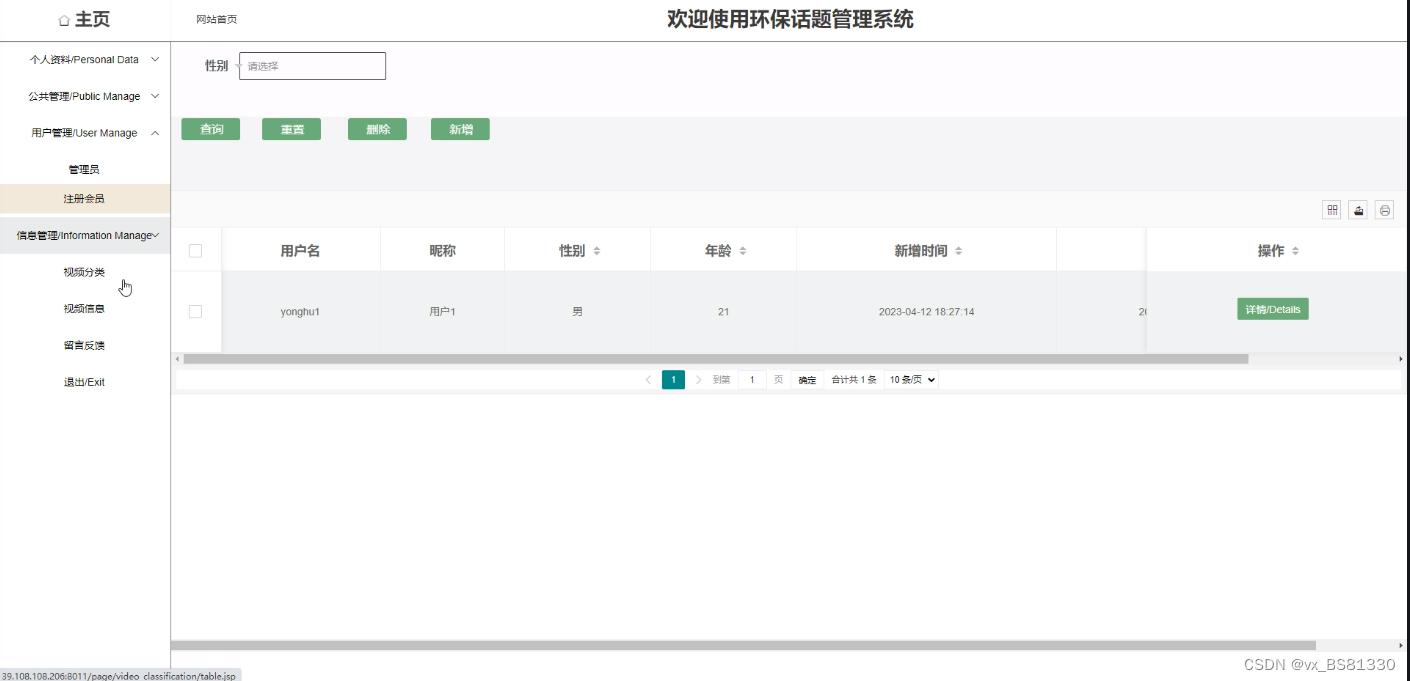1410x681 pixels.
Task: Click the 男 gender cell
Action: pyautogui.click(x=577, y=312)
